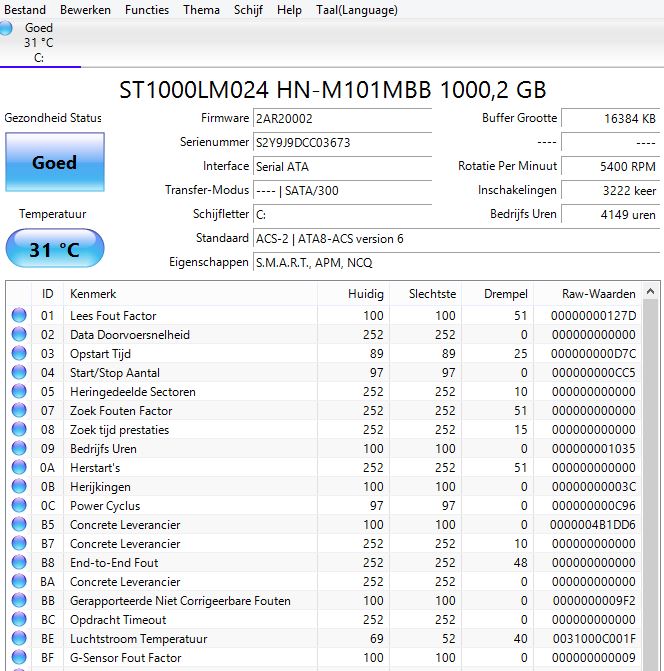The height and width of the screenshot is (671, 664).
Task: Click the status orb beside Opstart Tijd
Action: pos(19,354)
